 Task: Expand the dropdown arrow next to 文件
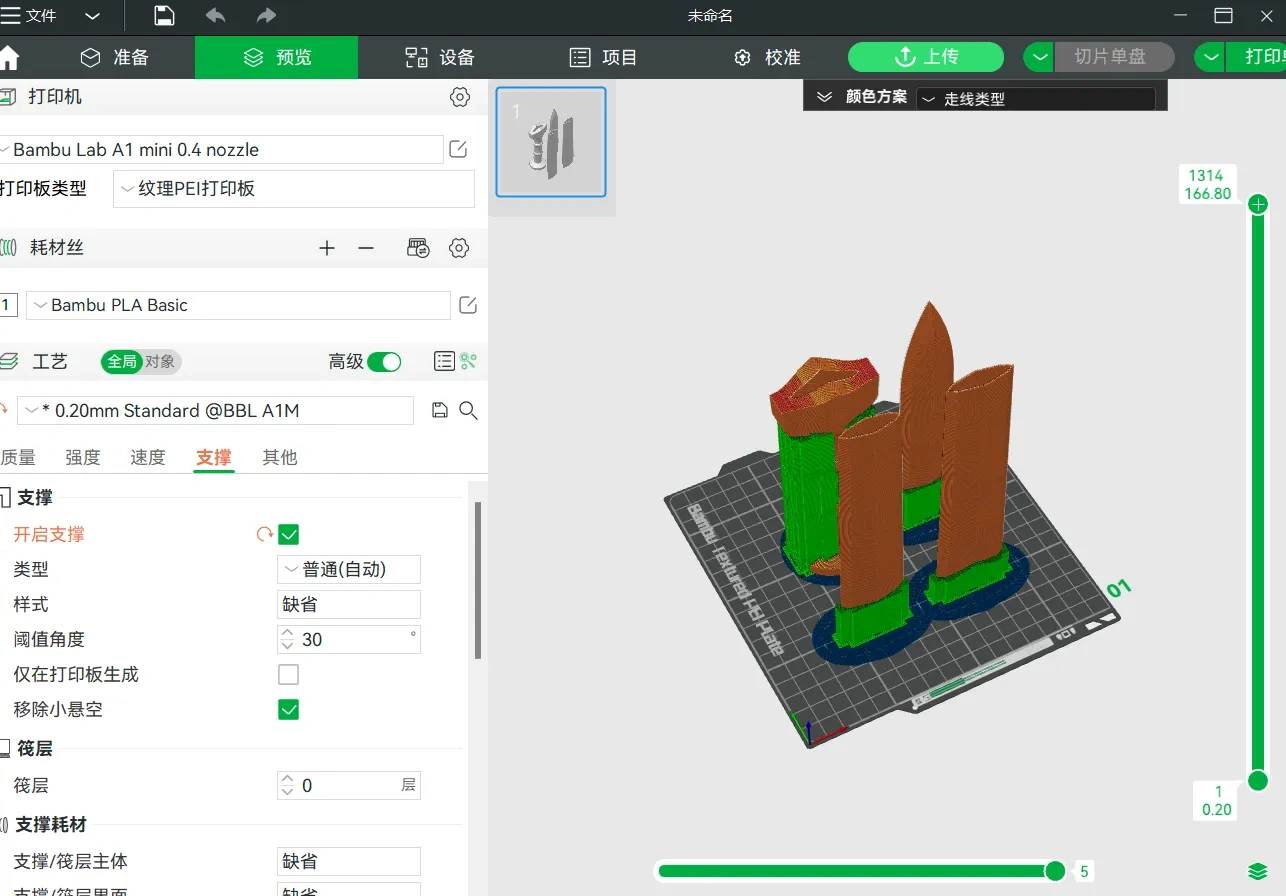(x=92, y=16)
